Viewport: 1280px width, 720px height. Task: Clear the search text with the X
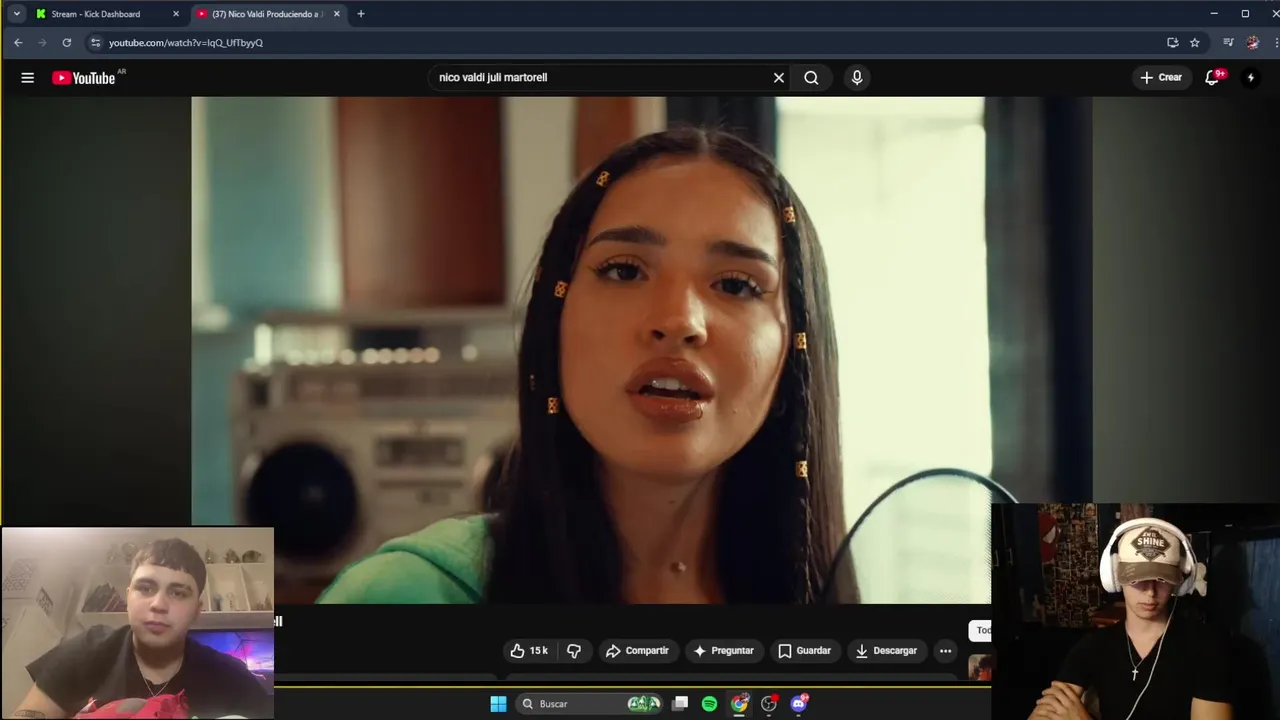(779, 77)
